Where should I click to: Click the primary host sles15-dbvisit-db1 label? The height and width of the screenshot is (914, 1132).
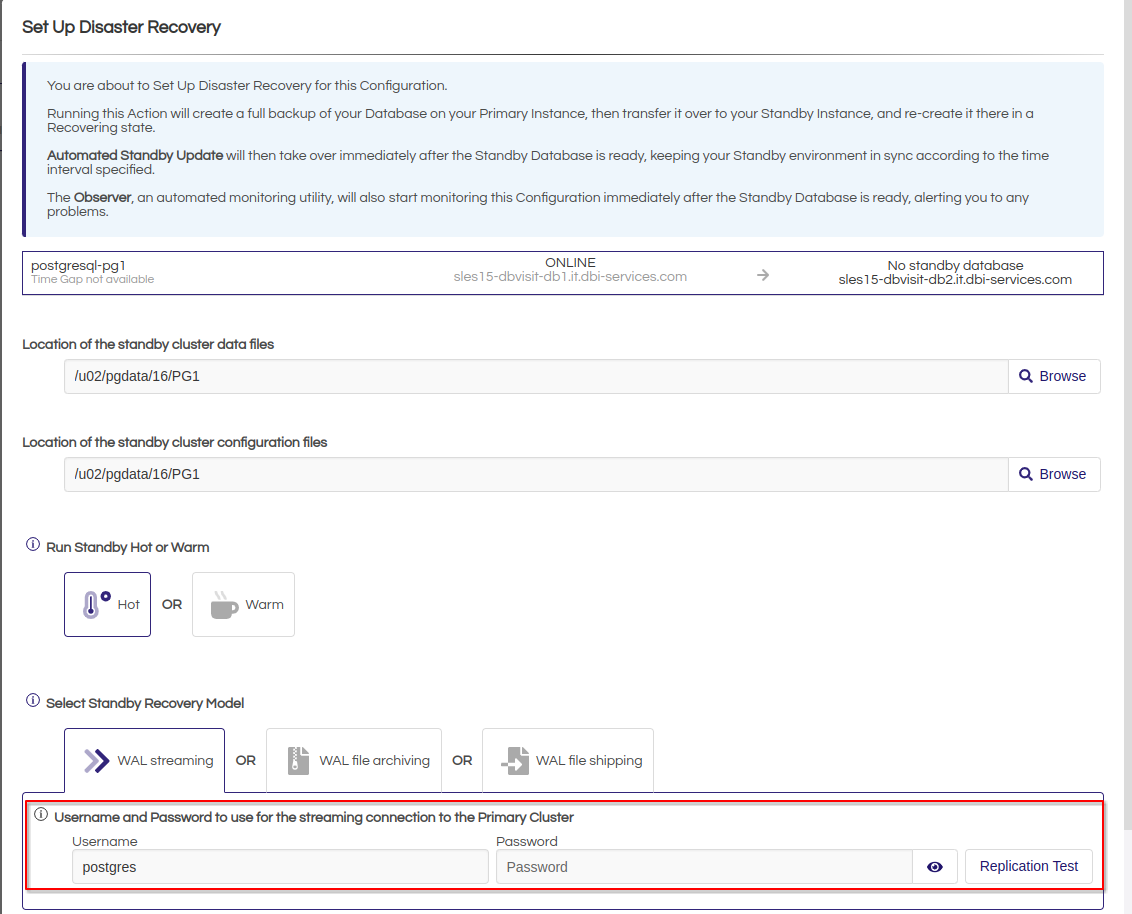click(x=570, y=276)
